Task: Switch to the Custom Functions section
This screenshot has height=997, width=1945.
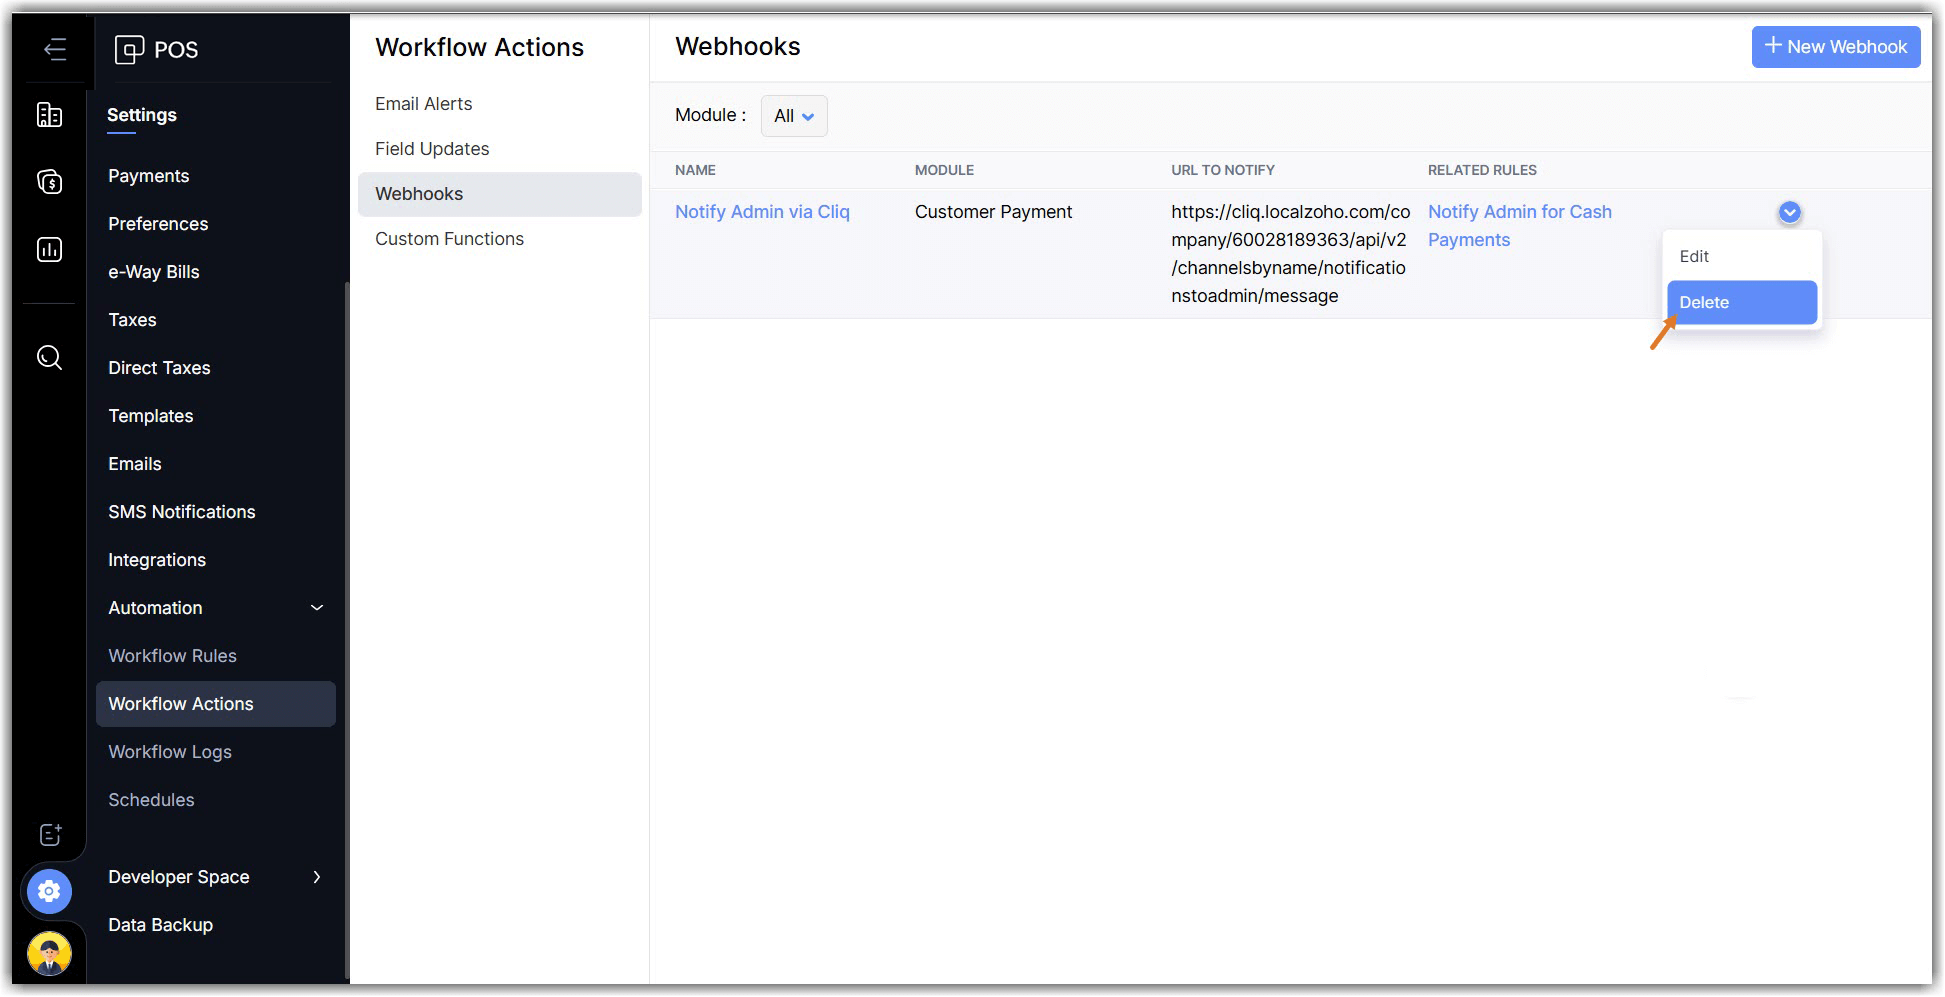Action: (449, 239)
